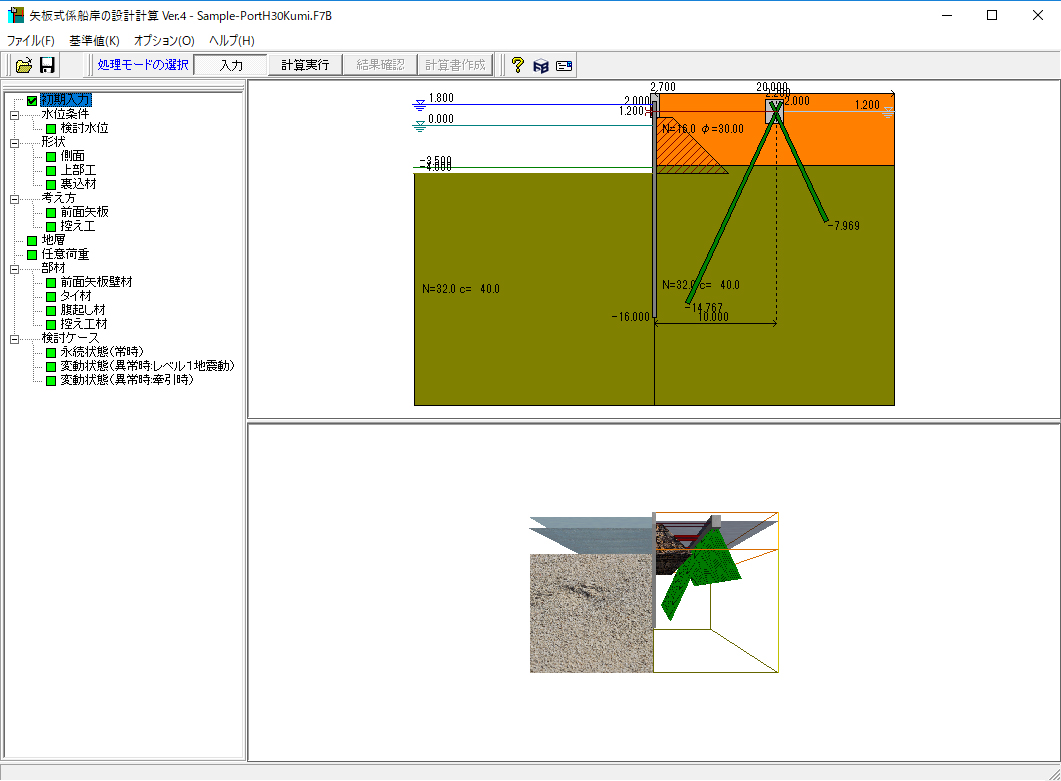This screenshot has width=1061, height=781.
Task: Click the green icon beside タイ材
Action: (x=51, y=297)
